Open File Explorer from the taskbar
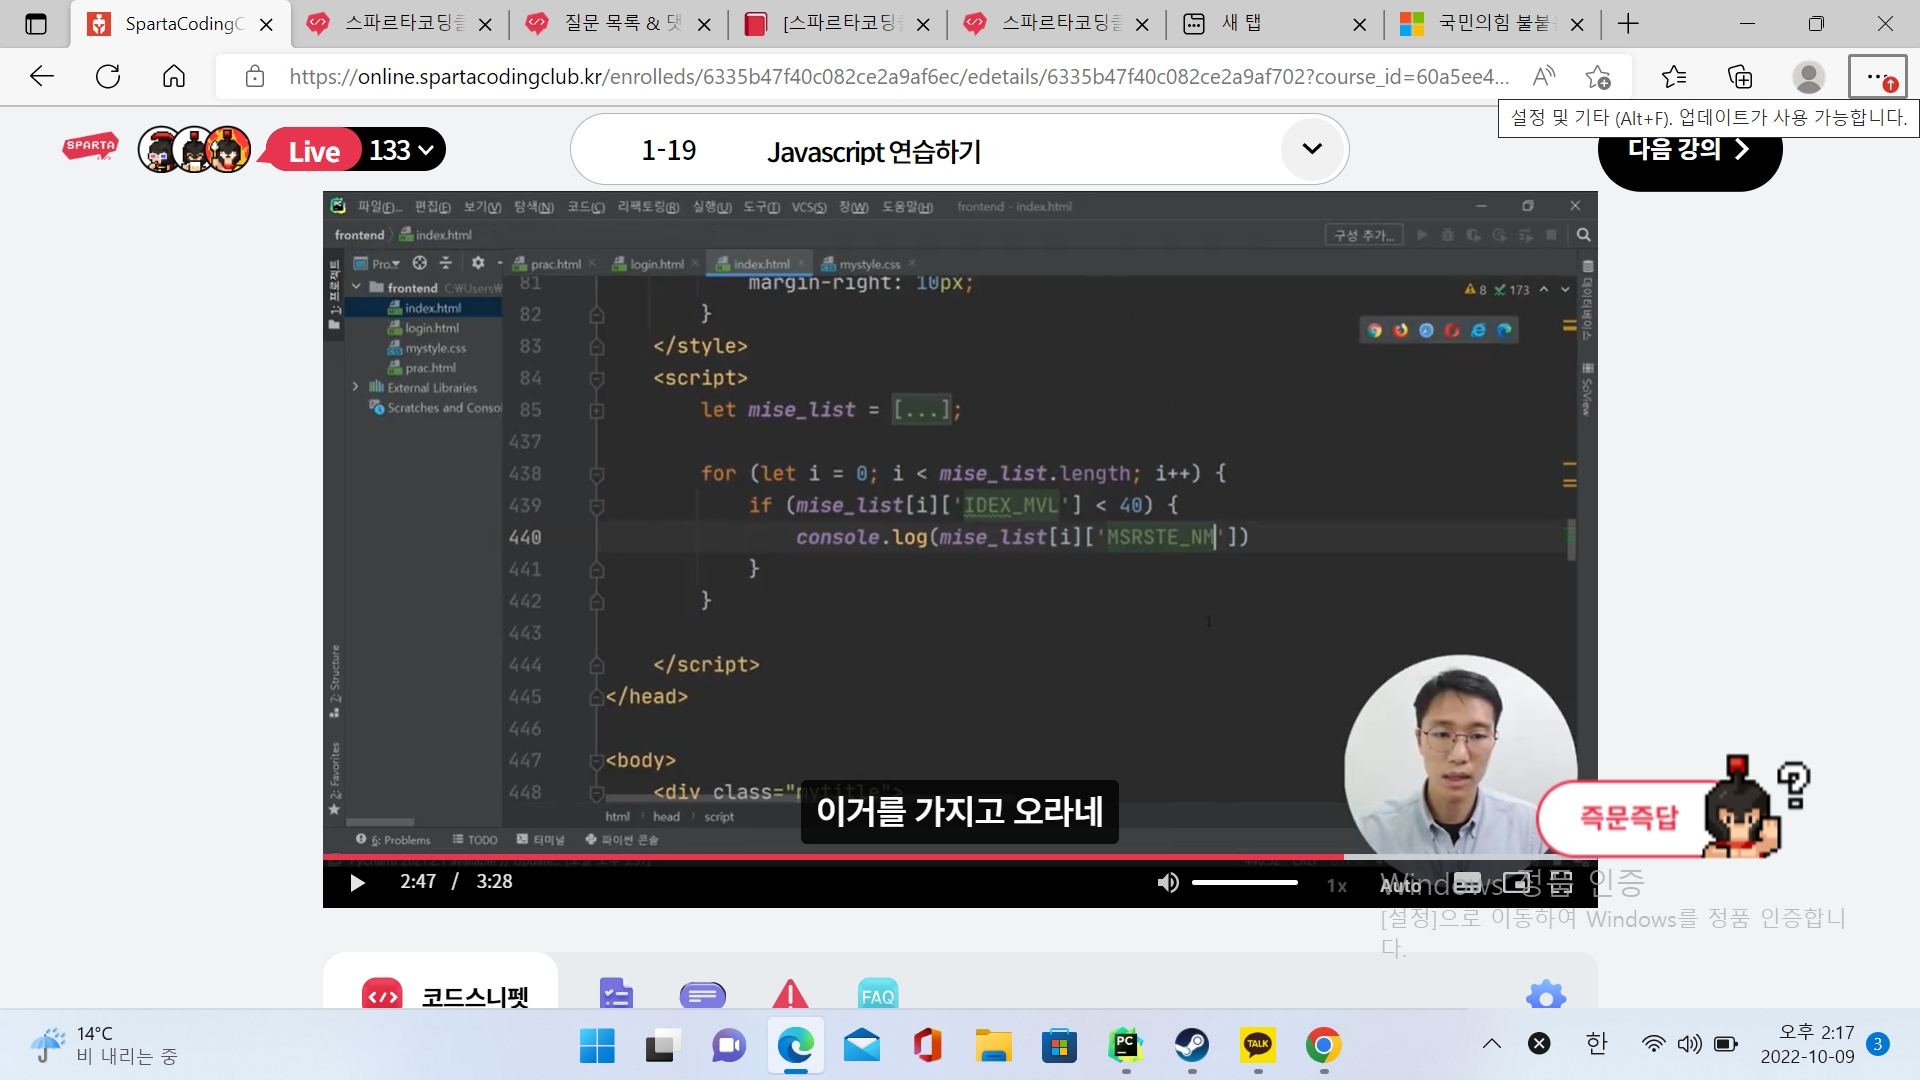Viewport: 1920px width, 1080px height. pyautogui.click(x=994, y=1046)
